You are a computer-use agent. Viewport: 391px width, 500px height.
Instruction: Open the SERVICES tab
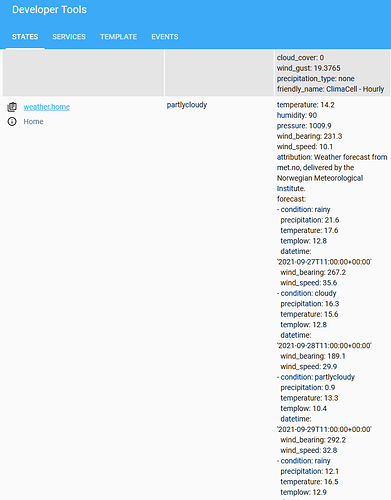tap(69, 37)
